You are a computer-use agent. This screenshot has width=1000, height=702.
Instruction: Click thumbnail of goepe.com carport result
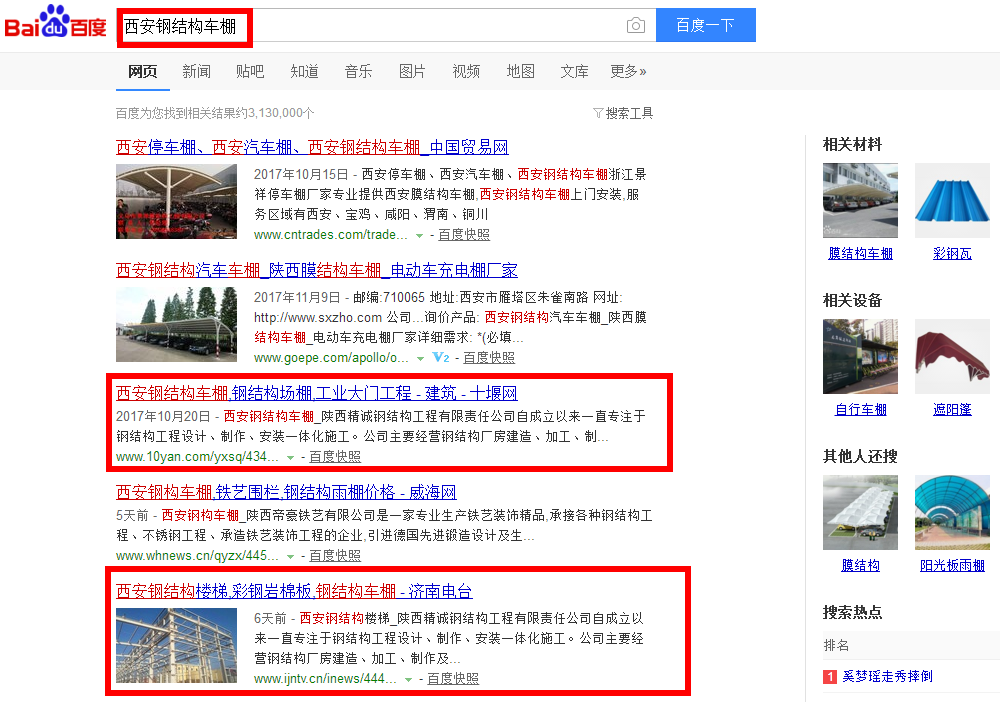point(177,325)
